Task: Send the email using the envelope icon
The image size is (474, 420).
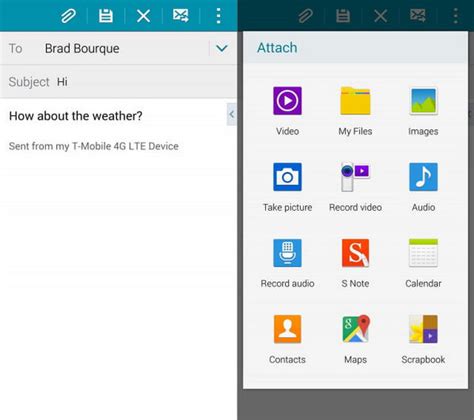Action: point(180,16)
